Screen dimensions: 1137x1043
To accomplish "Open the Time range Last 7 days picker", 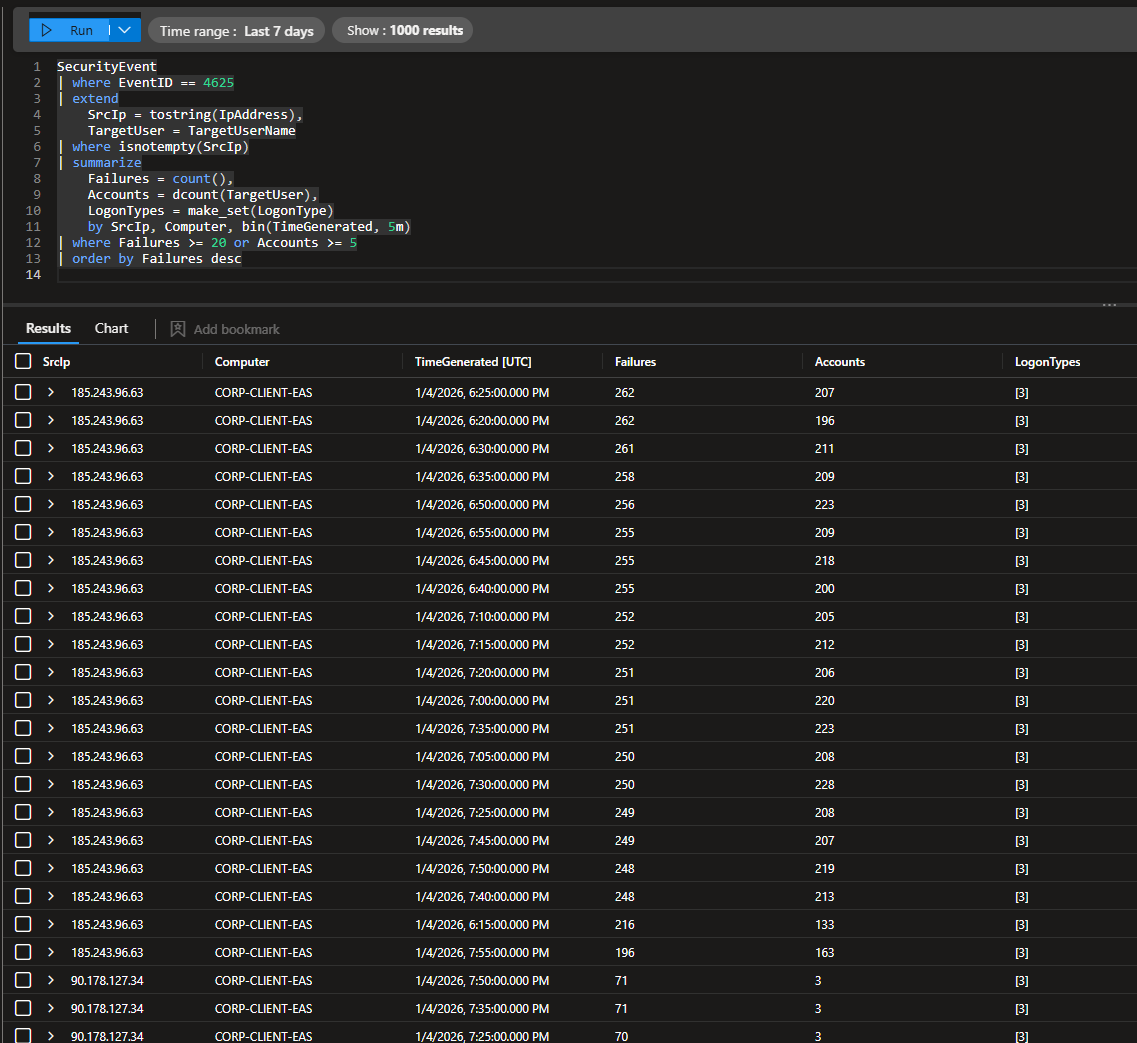I will click(x=237, y=31).
